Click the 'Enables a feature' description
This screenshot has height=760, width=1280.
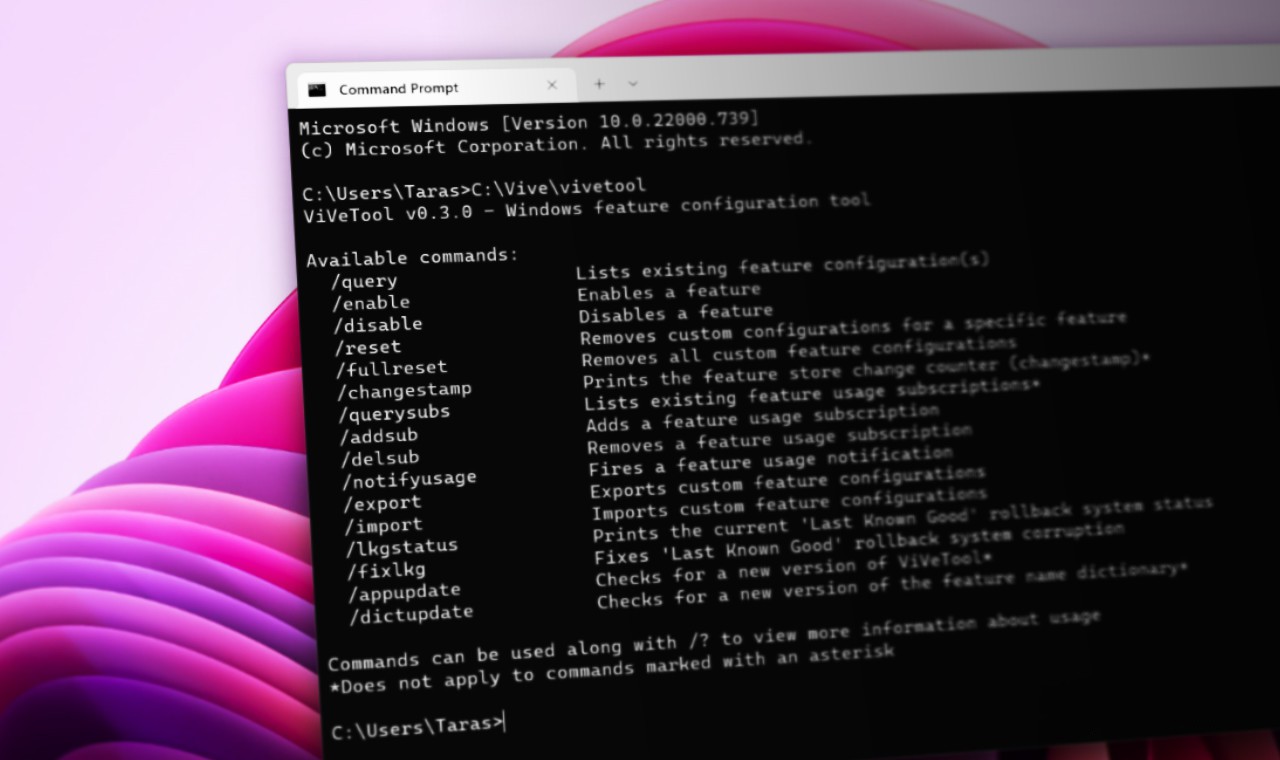[x=669, y=292]
